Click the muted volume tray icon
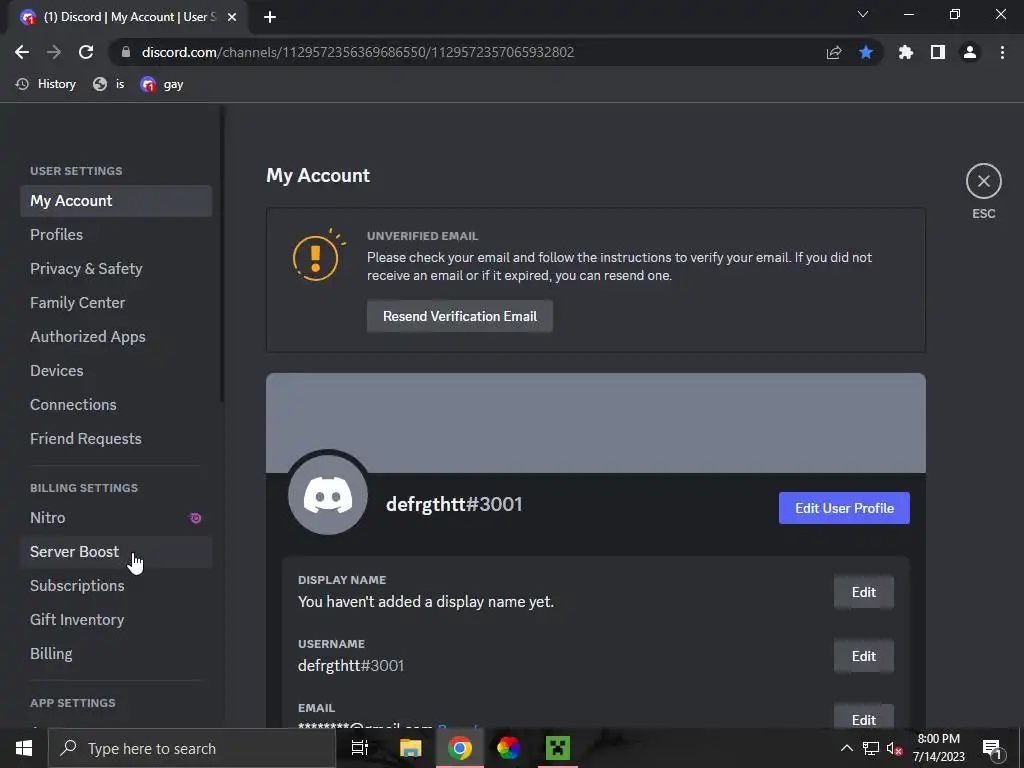Screen dimensions: 1024x768 tap(895, 748)
